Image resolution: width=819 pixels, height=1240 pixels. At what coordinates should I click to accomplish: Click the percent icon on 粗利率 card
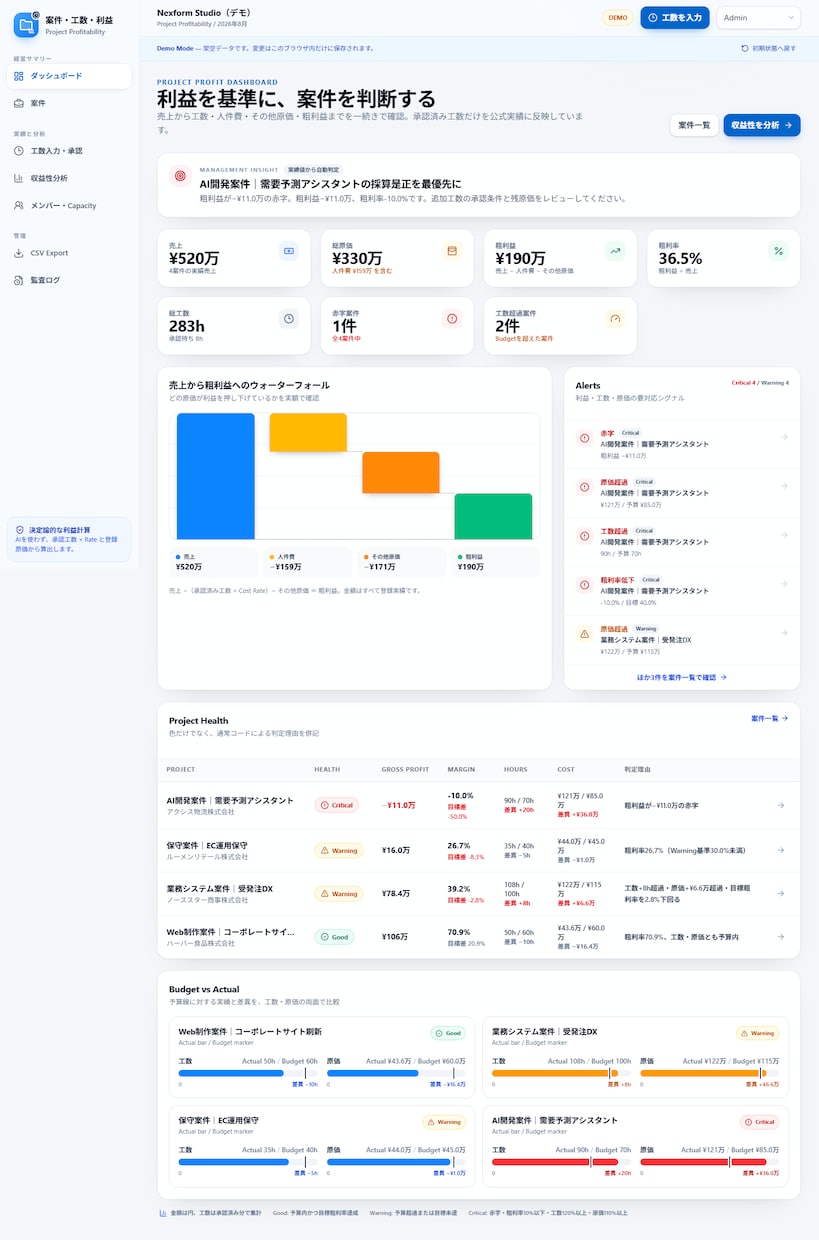click(778, 250)
